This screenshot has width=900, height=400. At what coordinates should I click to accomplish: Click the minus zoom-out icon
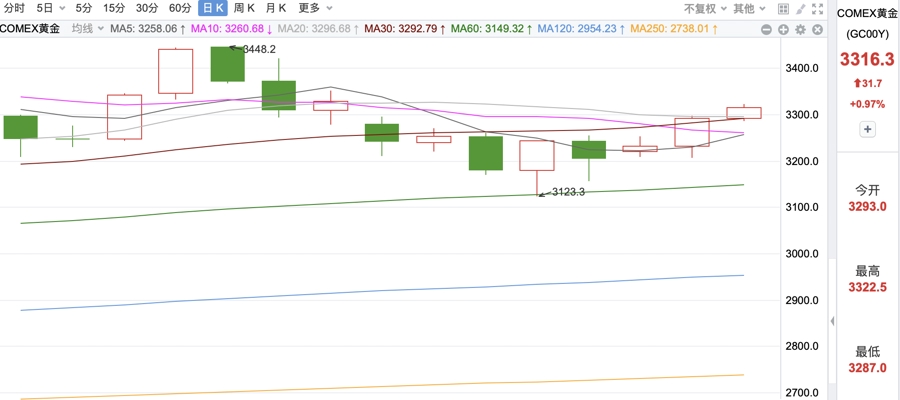click(x=766, y=29)
